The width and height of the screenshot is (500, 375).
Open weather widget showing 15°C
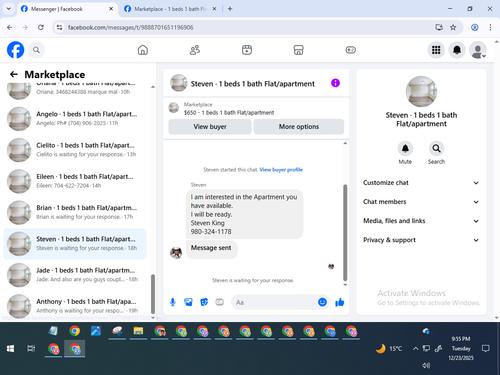(x=389, y=349)
